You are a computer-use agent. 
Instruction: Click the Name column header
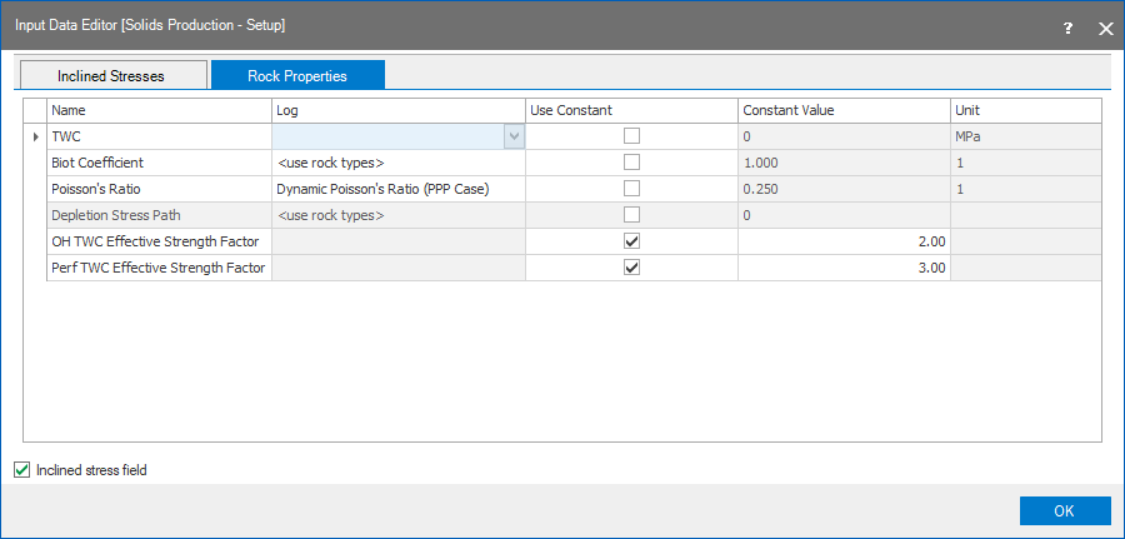coord(159,110)
